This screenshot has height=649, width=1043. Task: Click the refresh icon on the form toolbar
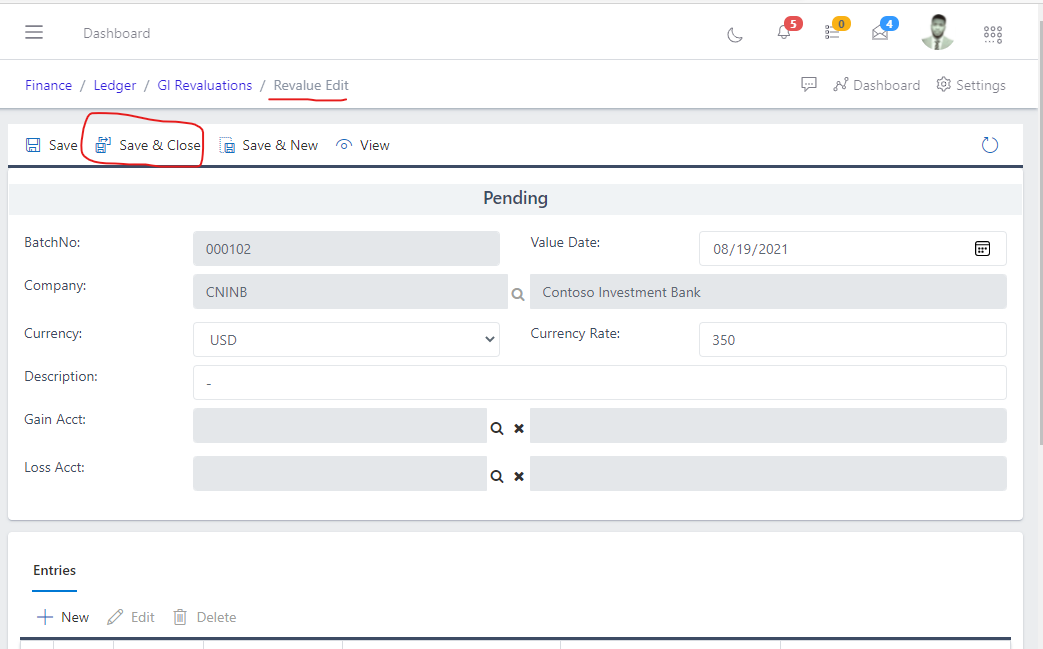(x=989, y=144)
